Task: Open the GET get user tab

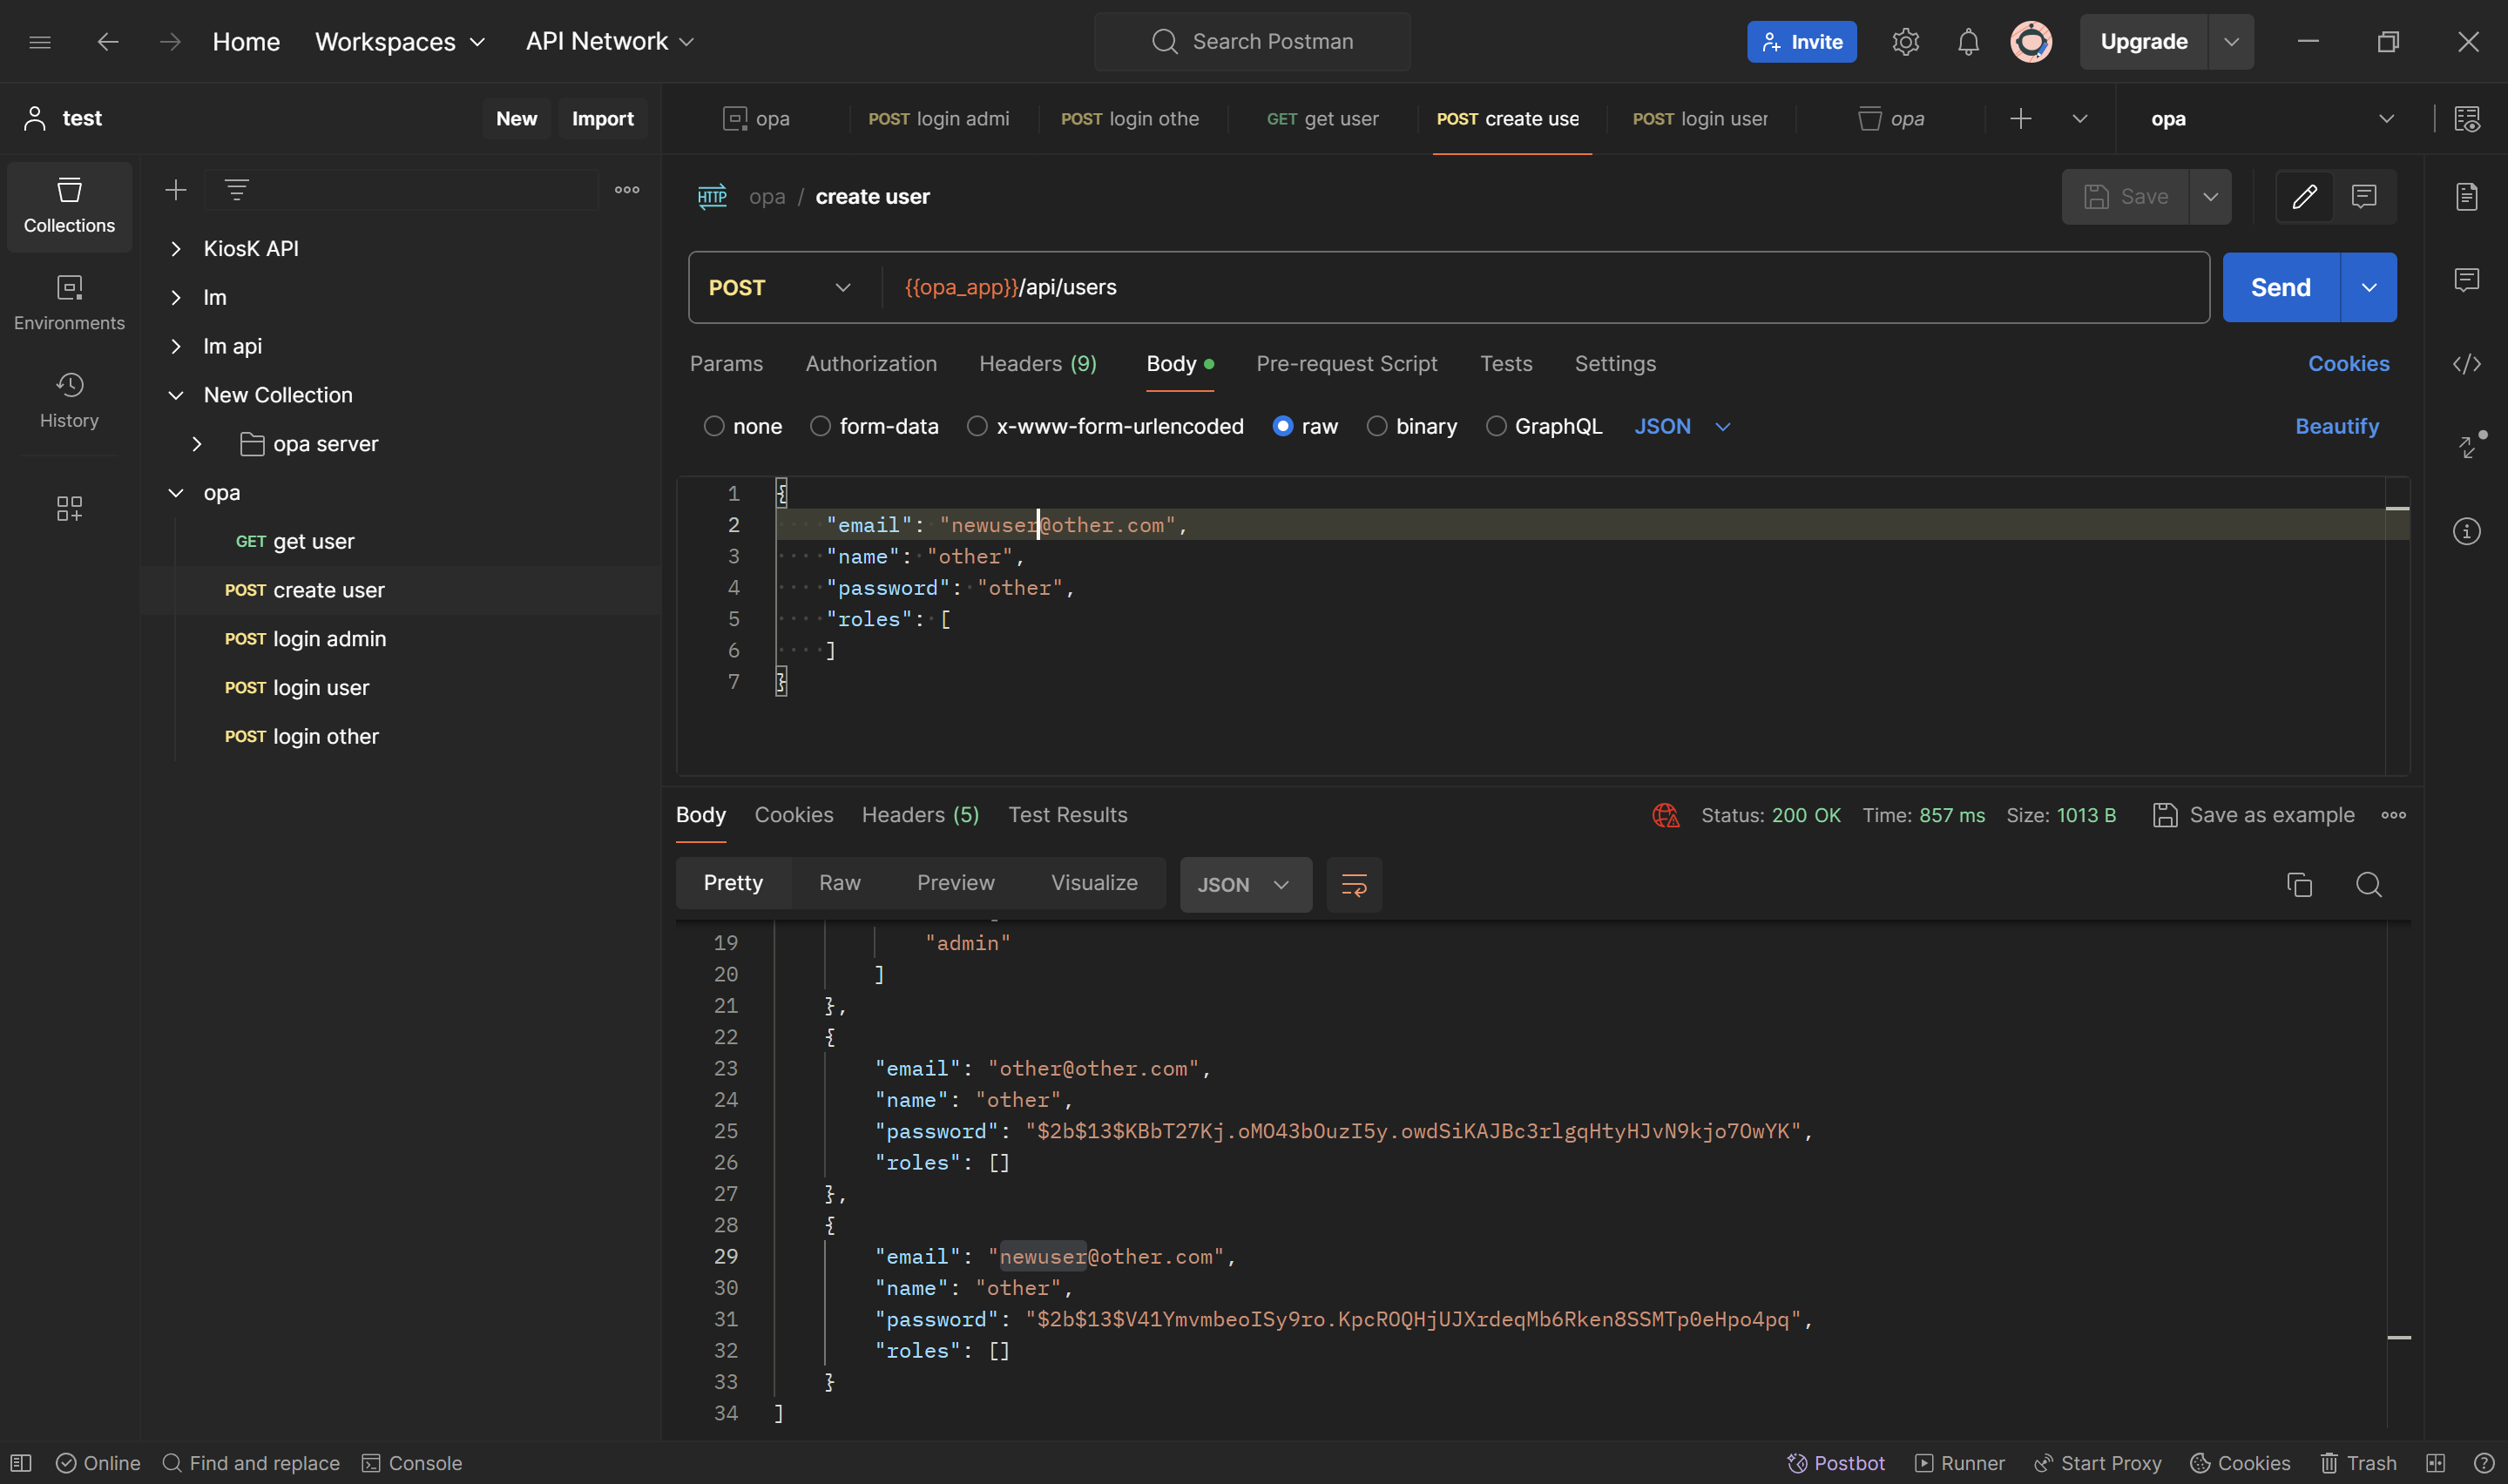Action: point(1322,119)
